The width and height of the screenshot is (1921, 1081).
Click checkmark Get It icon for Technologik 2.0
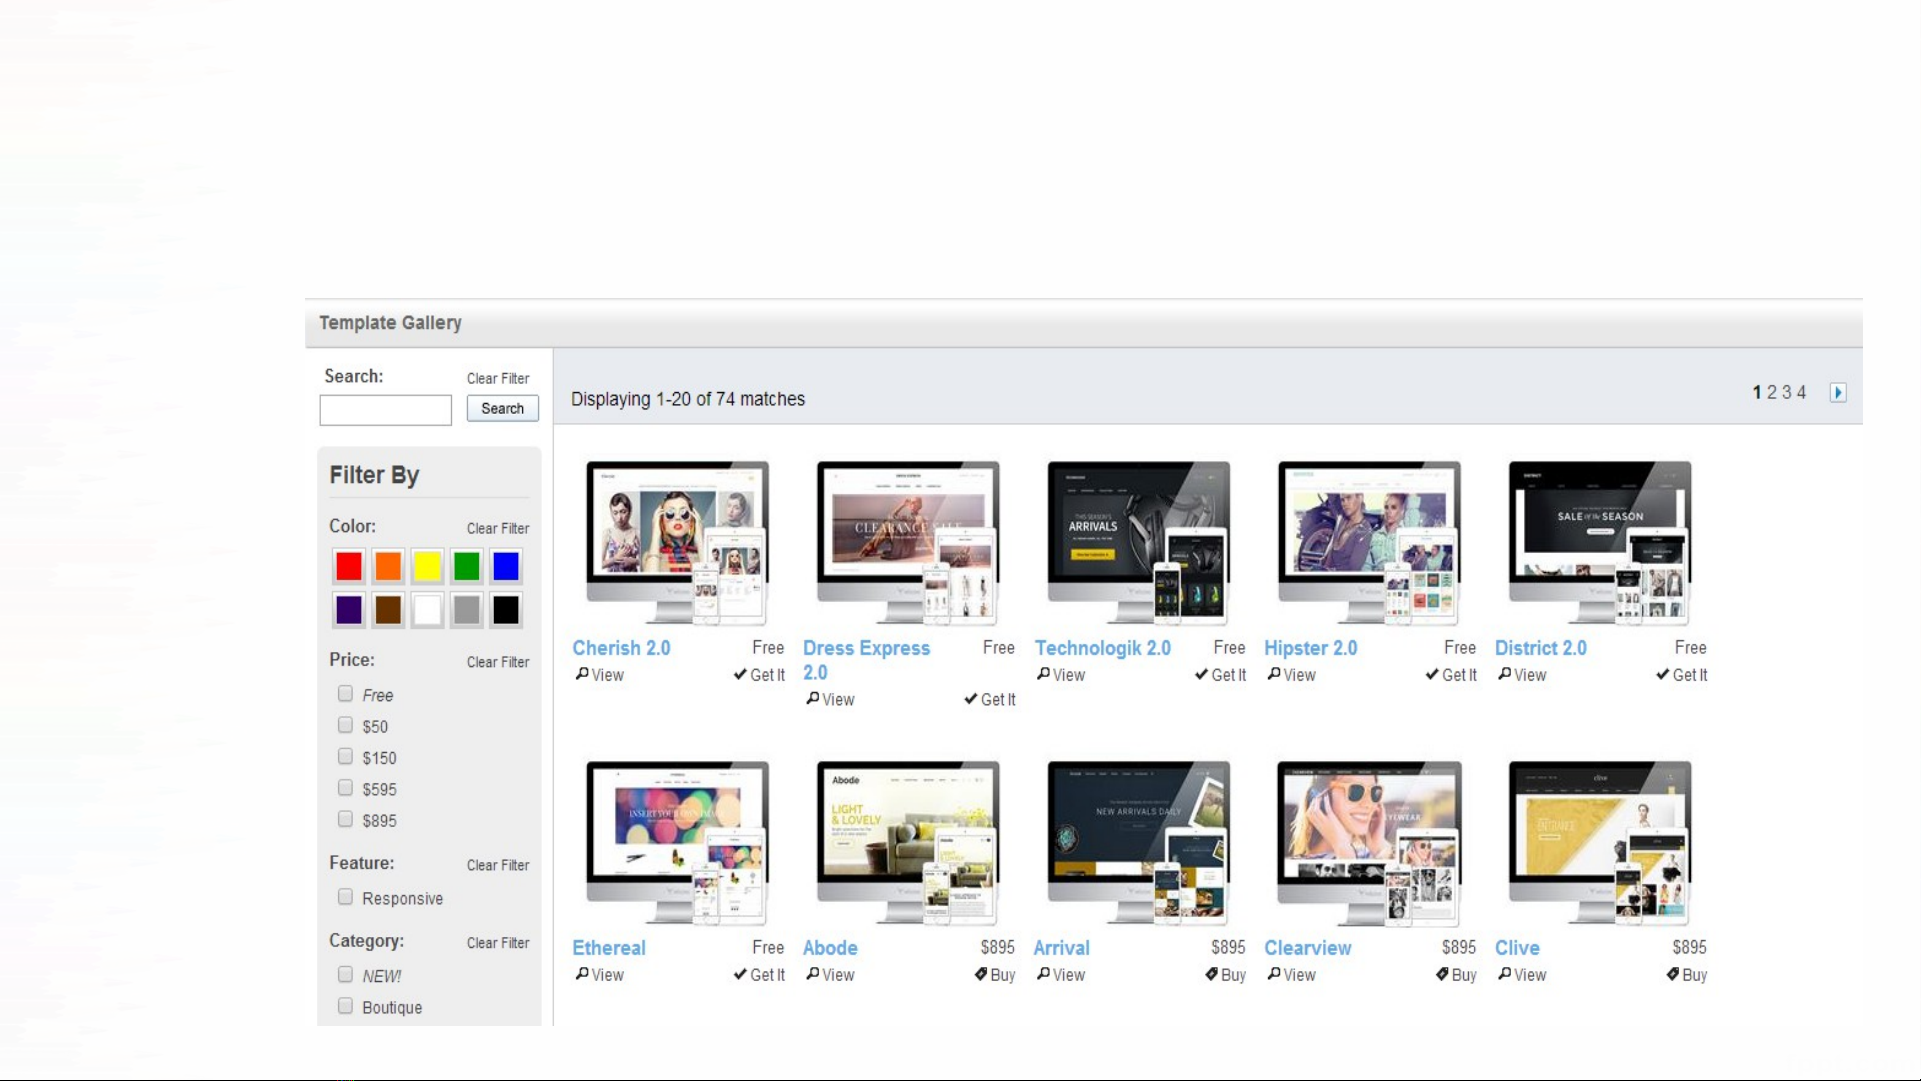1201,674
